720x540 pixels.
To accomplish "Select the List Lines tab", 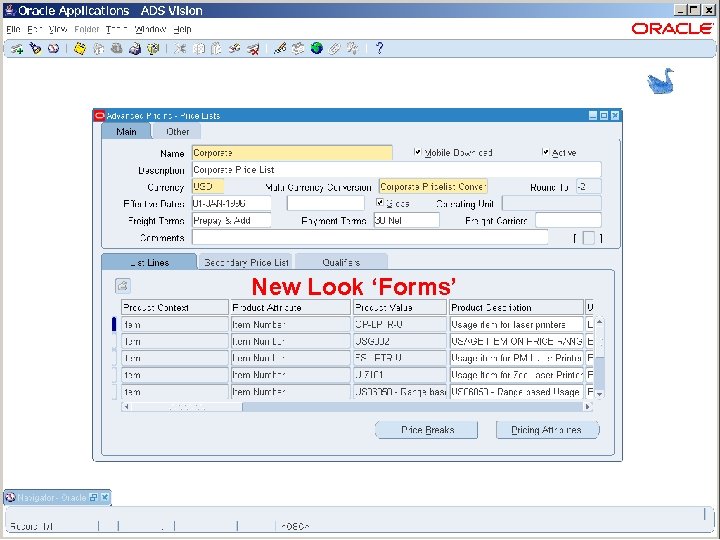I will point(149,262).
